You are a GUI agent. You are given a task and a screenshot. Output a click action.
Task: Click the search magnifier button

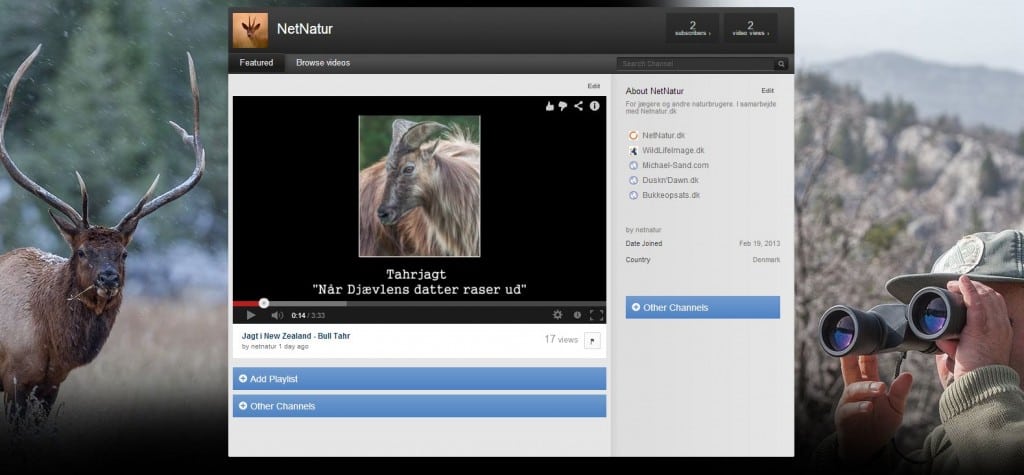point(781,64)
